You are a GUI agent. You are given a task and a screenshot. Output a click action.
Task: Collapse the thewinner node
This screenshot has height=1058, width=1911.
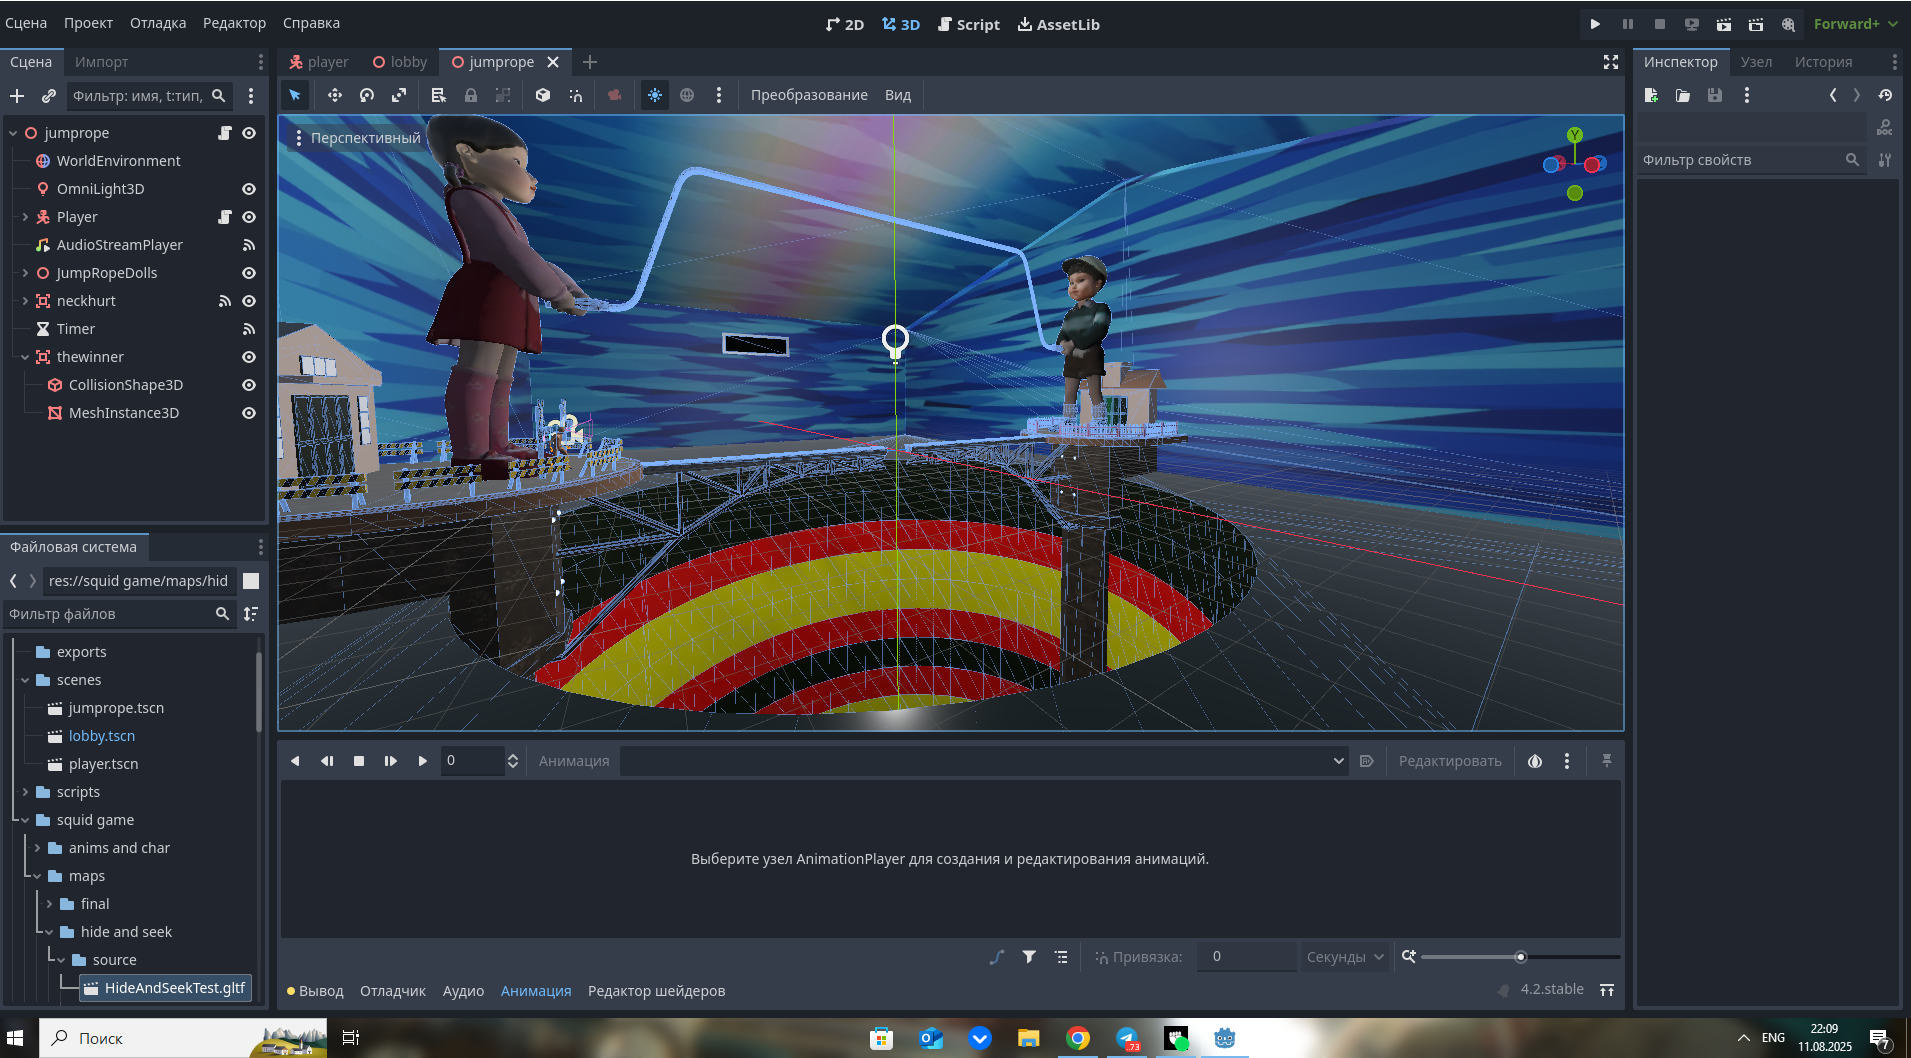tap(25, 357)
